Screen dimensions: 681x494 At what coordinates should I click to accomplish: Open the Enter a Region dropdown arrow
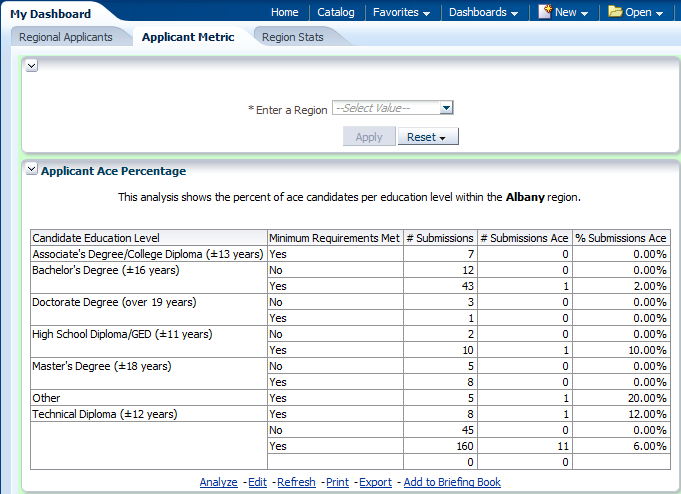[x=446, y=108]
